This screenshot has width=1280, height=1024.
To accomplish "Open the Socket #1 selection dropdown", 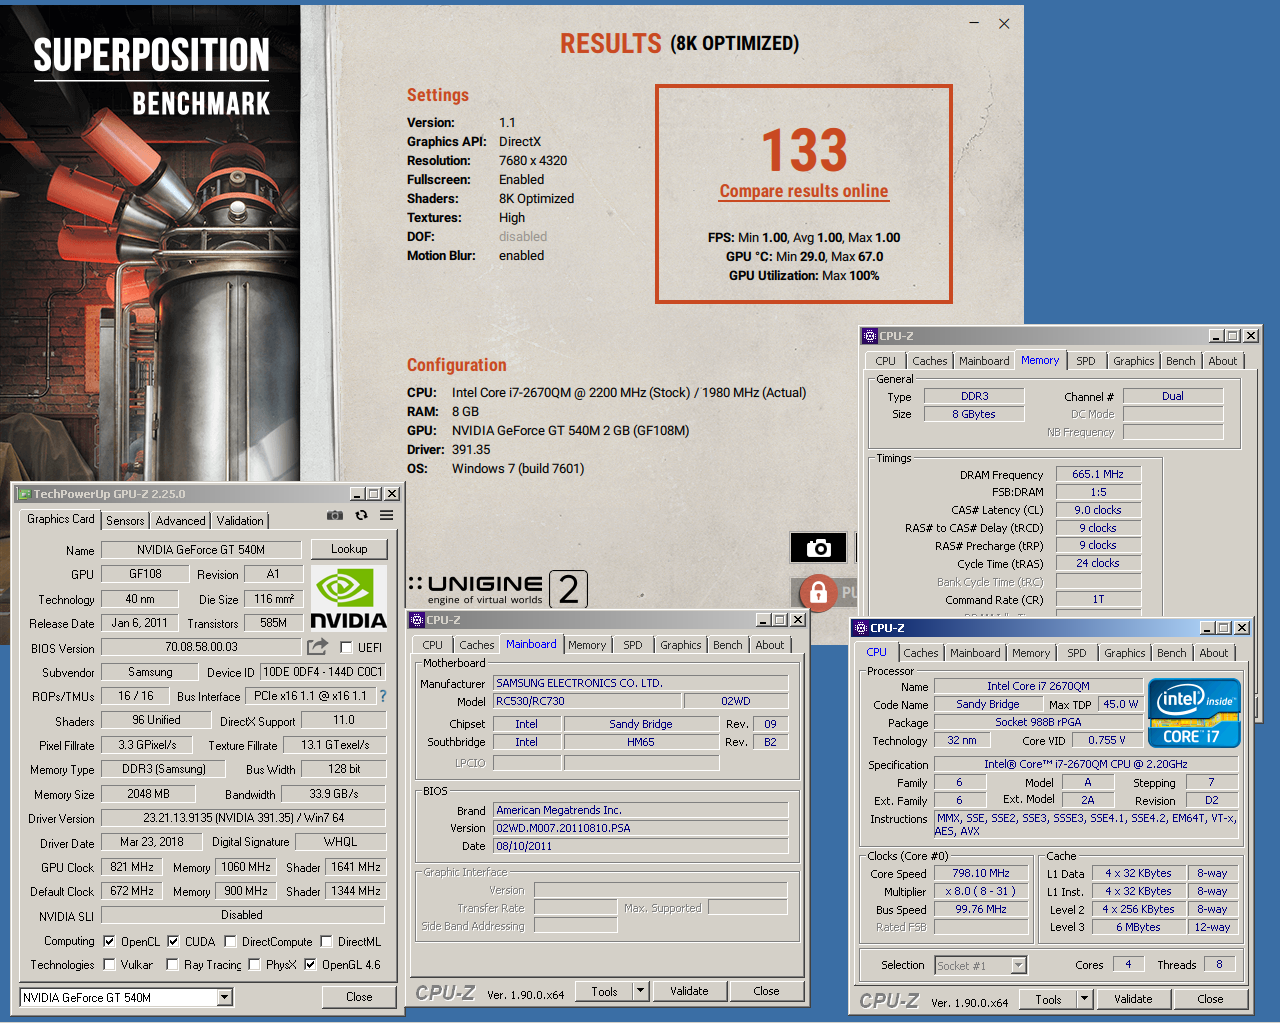I will [1019, 965].
